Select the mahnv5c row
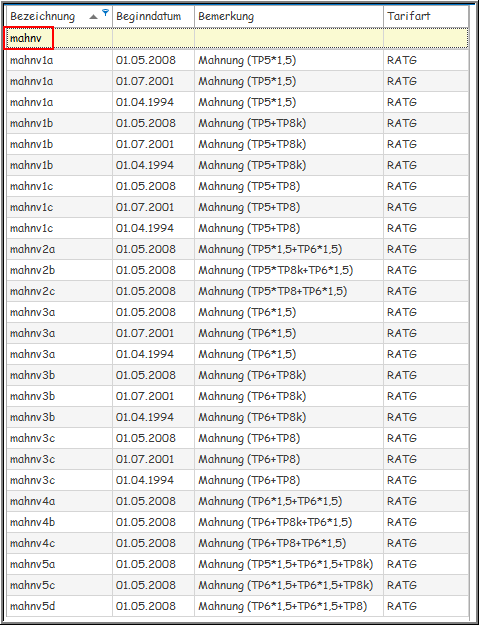 point(238,585)
